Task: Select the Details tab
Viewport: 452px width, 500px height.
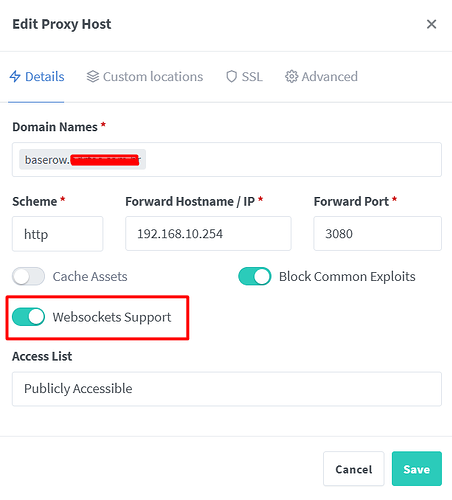Action: tap(37, 76)
